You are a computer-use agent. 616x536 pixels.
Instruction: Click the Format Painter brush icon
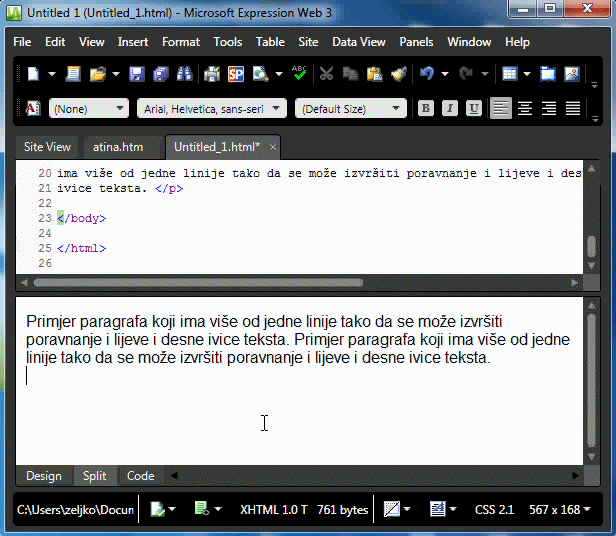point(398,74)
